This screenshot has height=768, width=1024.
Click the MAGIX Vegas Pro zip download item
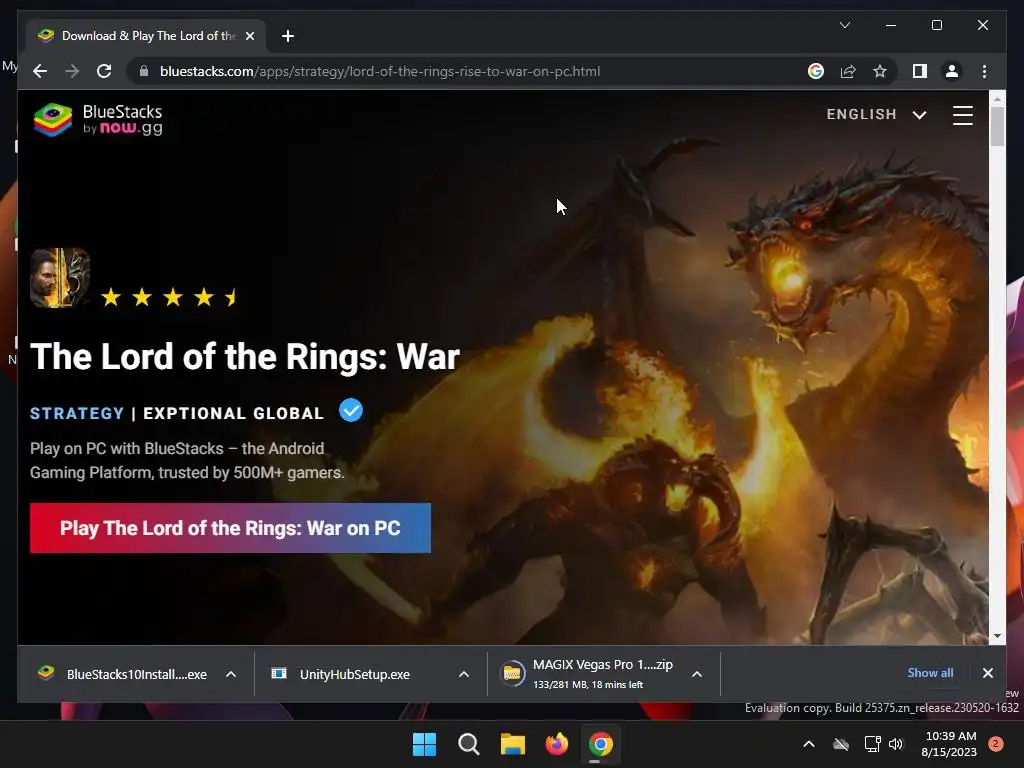(591, 674)
